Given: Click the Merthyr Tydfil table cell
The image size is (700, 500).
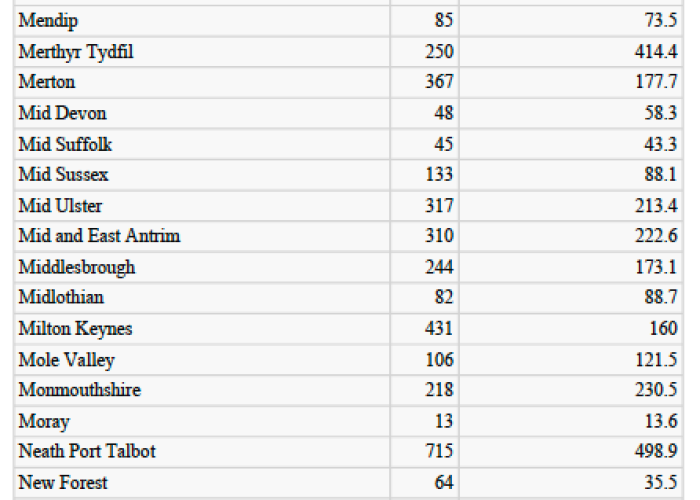Looking at the screenshot, I should (202, 52).
